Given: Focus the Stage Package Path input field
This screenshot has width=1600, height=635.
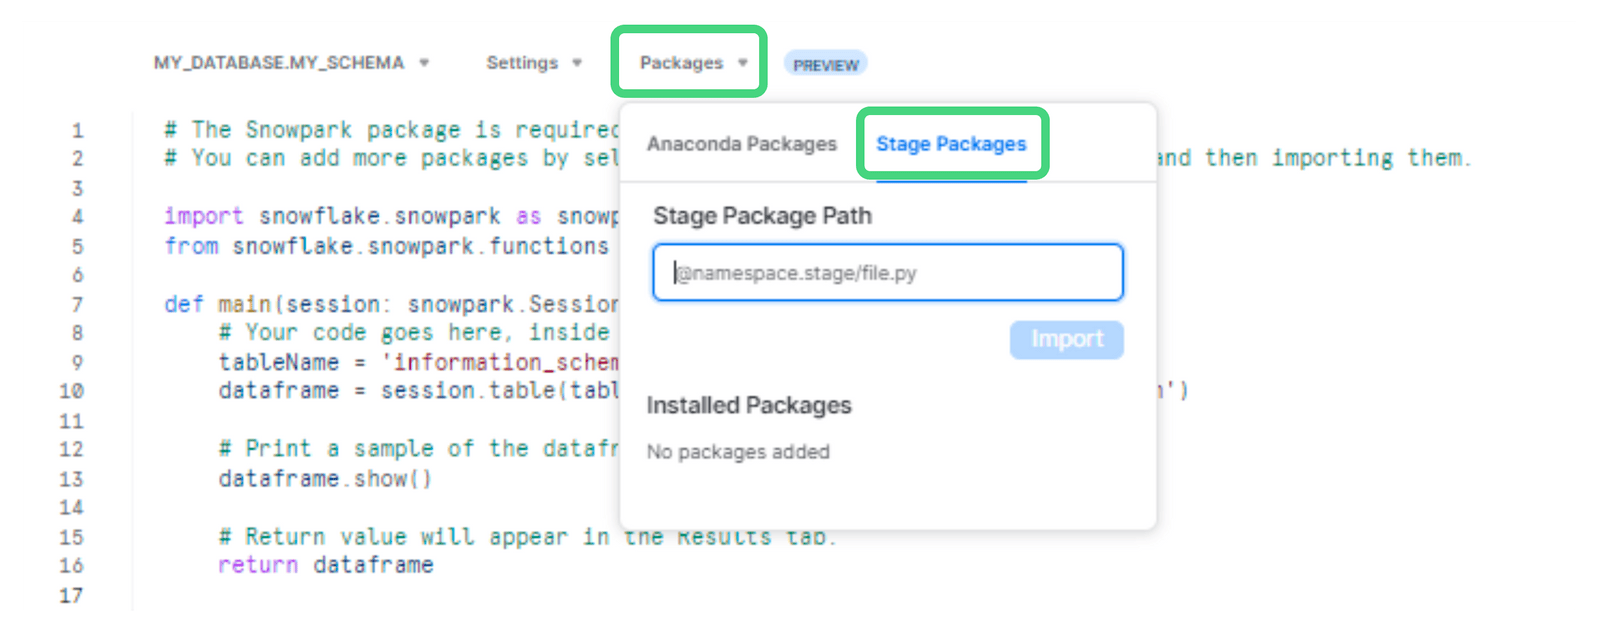Looking at the screenshot, I should pos(888,272).
